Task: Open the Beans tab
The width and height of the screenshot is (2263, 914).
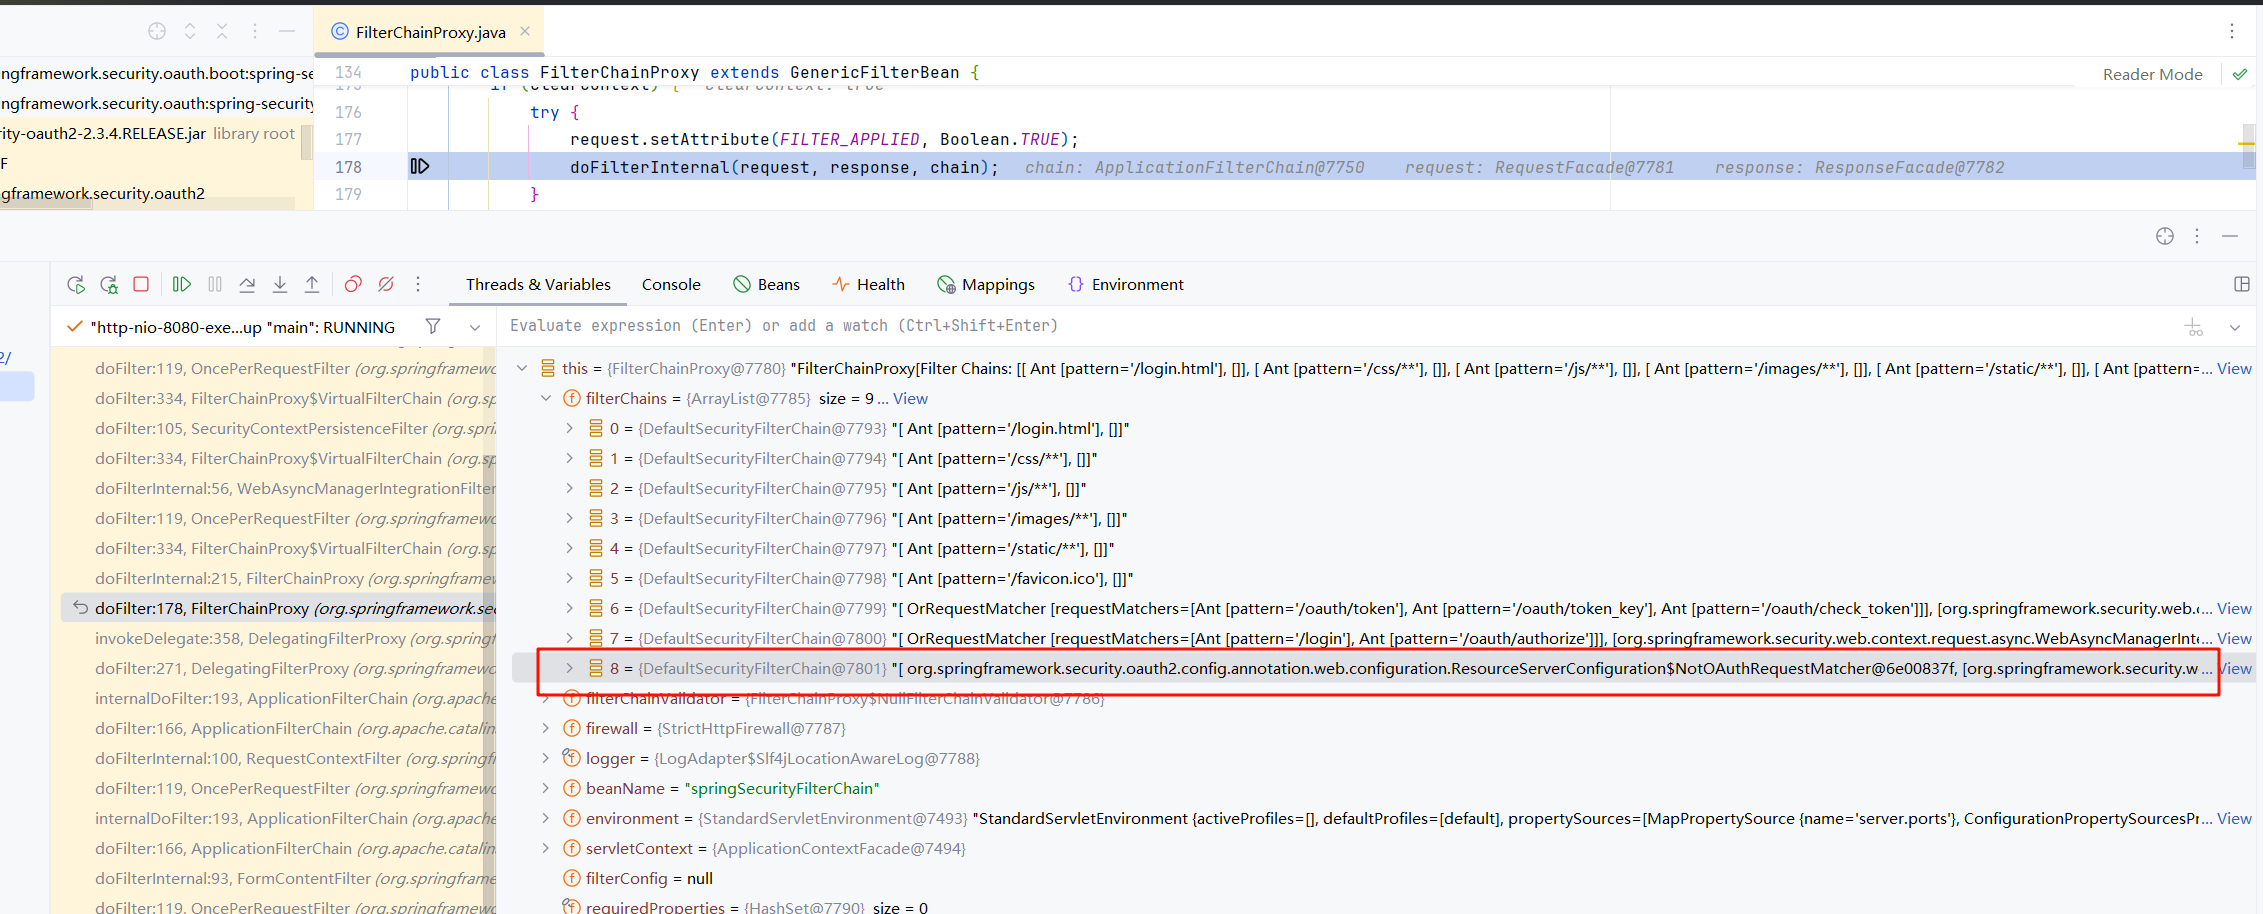Action: pyautogui.click(x=767, y=284)
